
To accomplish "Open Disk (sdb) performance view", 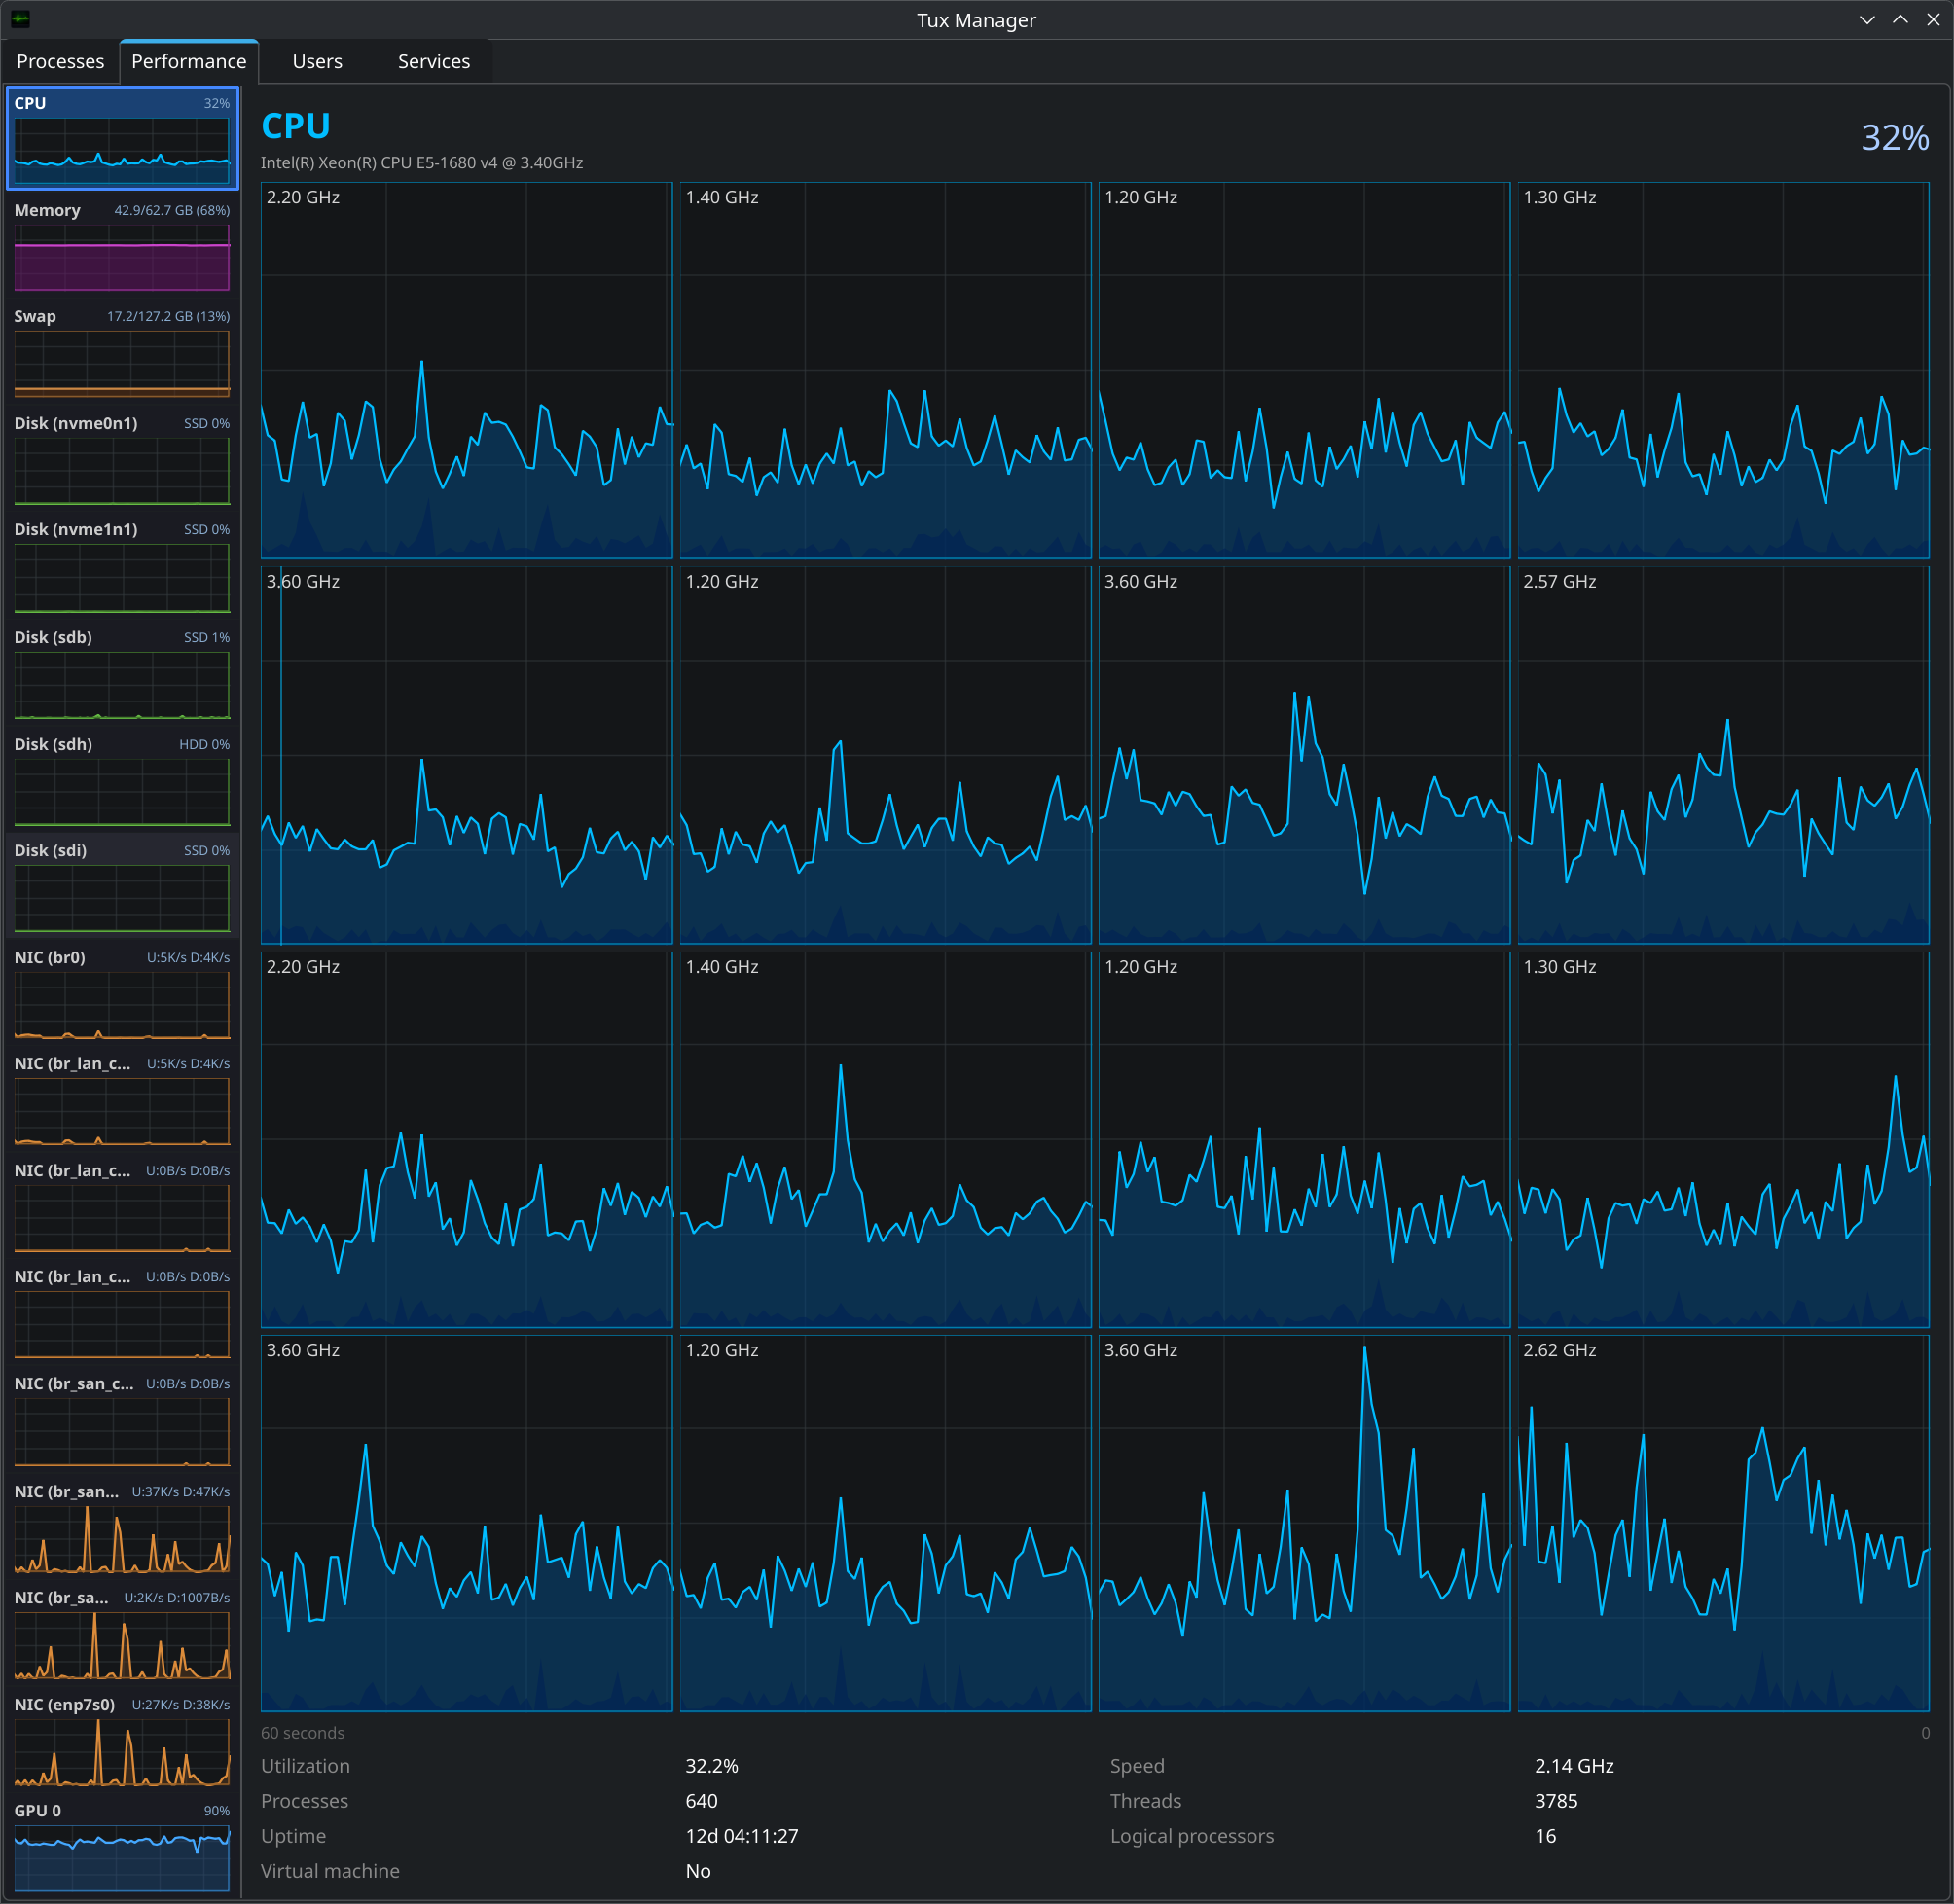I will pos(122,672).
